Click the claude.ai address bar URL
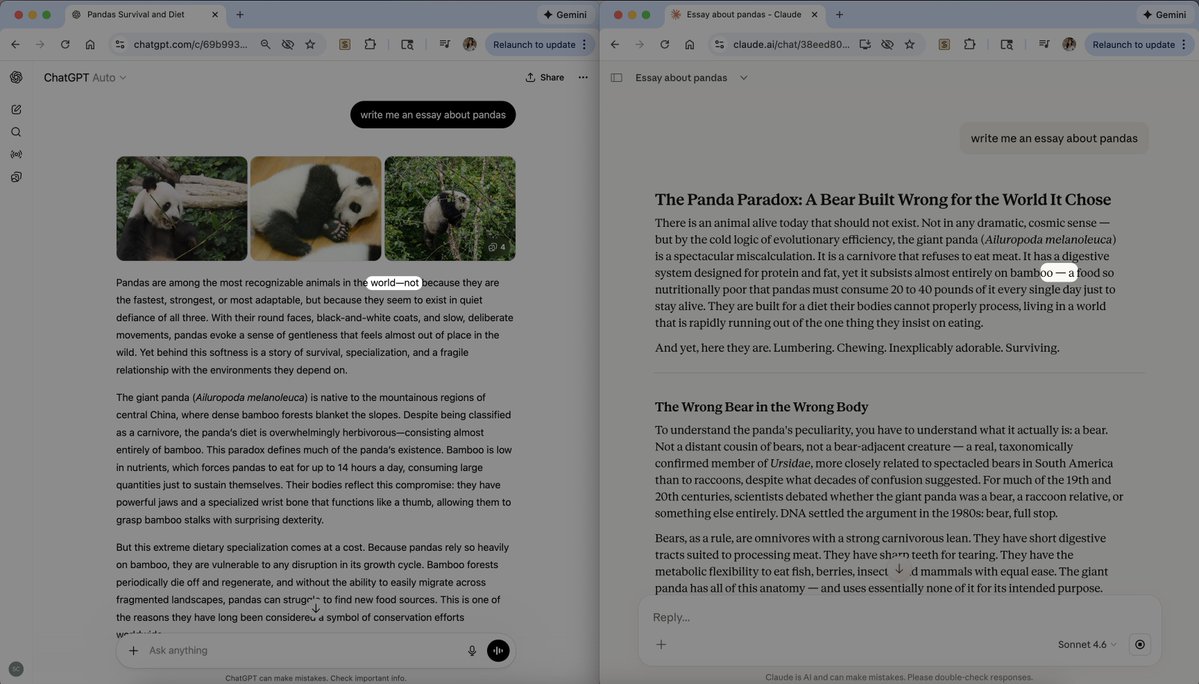Viewport: 1199px width, 684px height. coord(791,44)
